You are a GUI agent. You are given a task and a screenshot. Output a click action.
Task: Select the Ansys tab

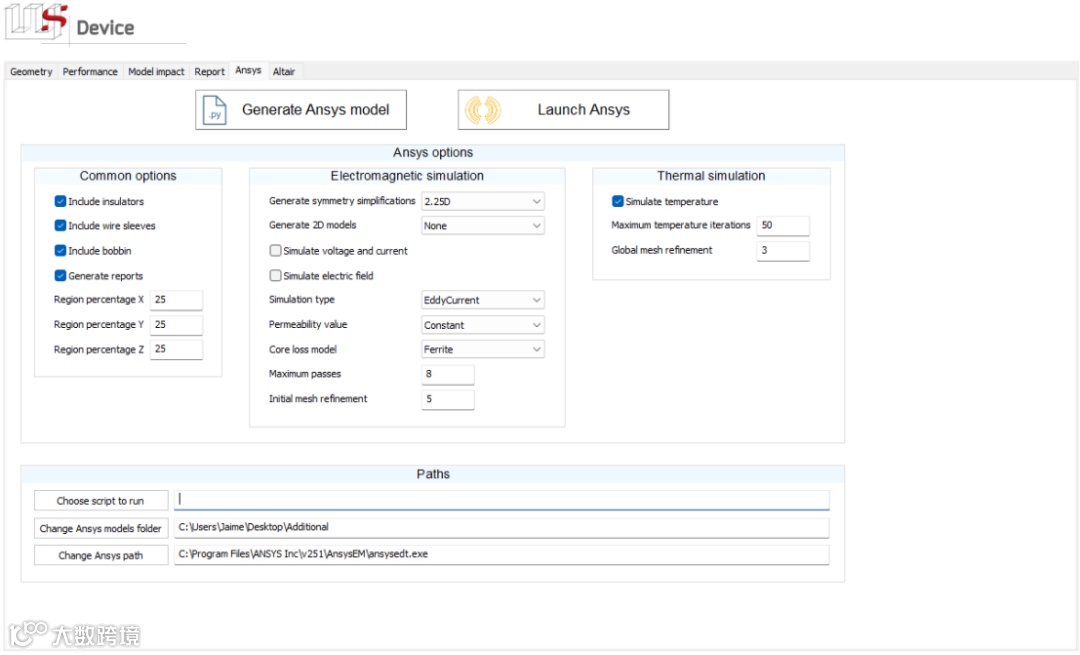point(248,70)
